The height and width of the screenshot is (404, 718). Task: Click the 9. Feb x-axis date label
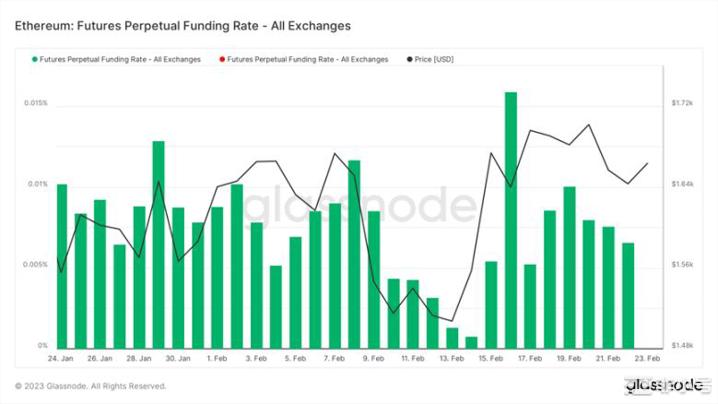(374, 357)
